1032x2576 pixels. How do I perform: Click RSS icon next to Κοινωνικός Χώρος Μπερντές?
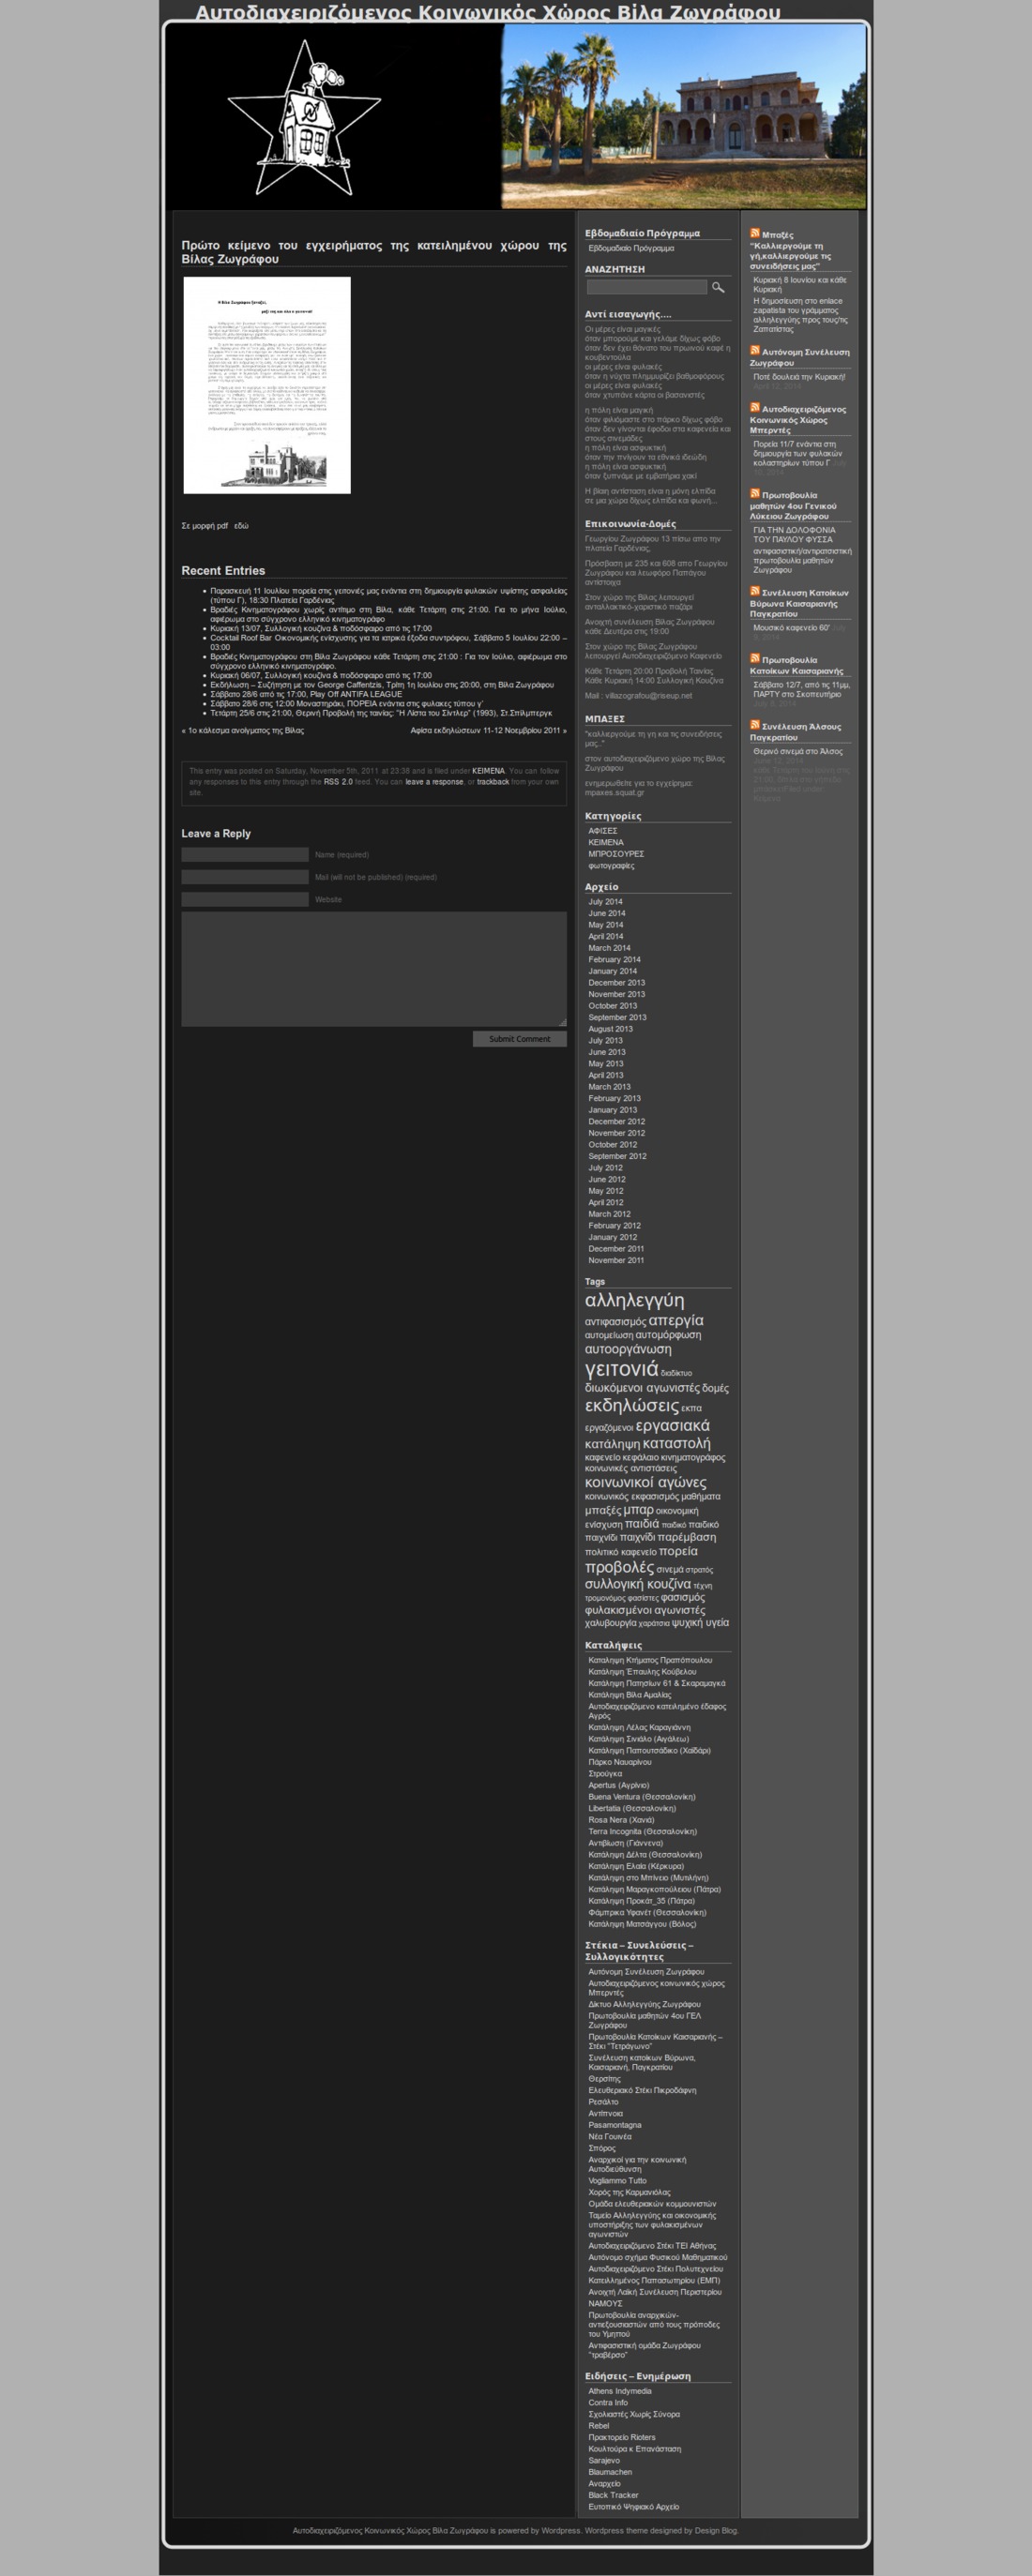point(755,407)
